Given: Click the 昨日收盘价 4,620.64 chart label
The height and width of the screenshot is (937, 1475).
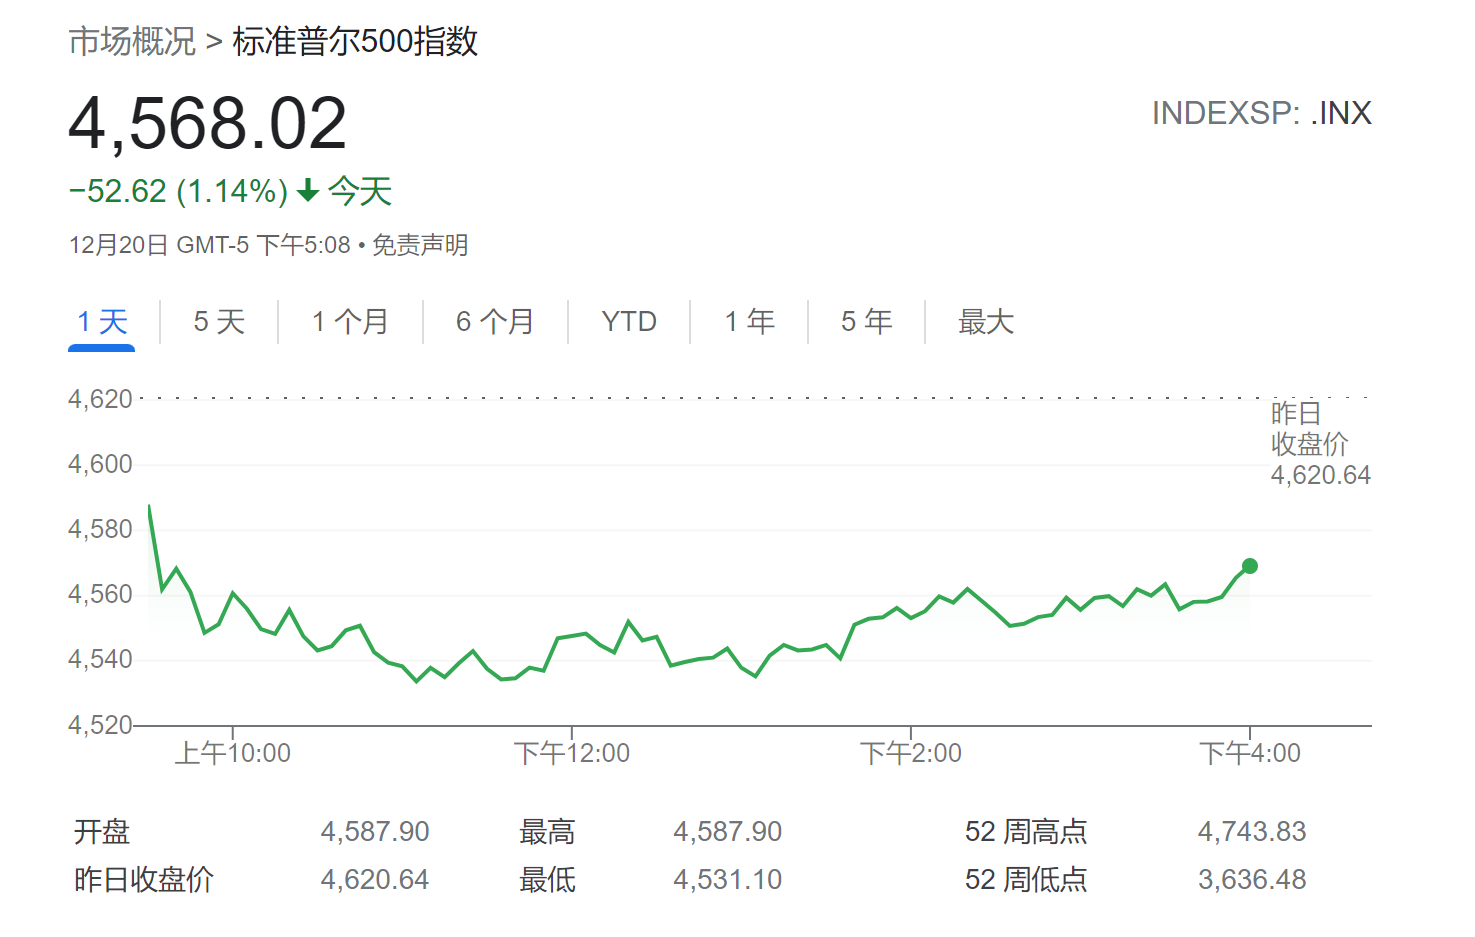Looking at the screenshot, I should 1320,444.
